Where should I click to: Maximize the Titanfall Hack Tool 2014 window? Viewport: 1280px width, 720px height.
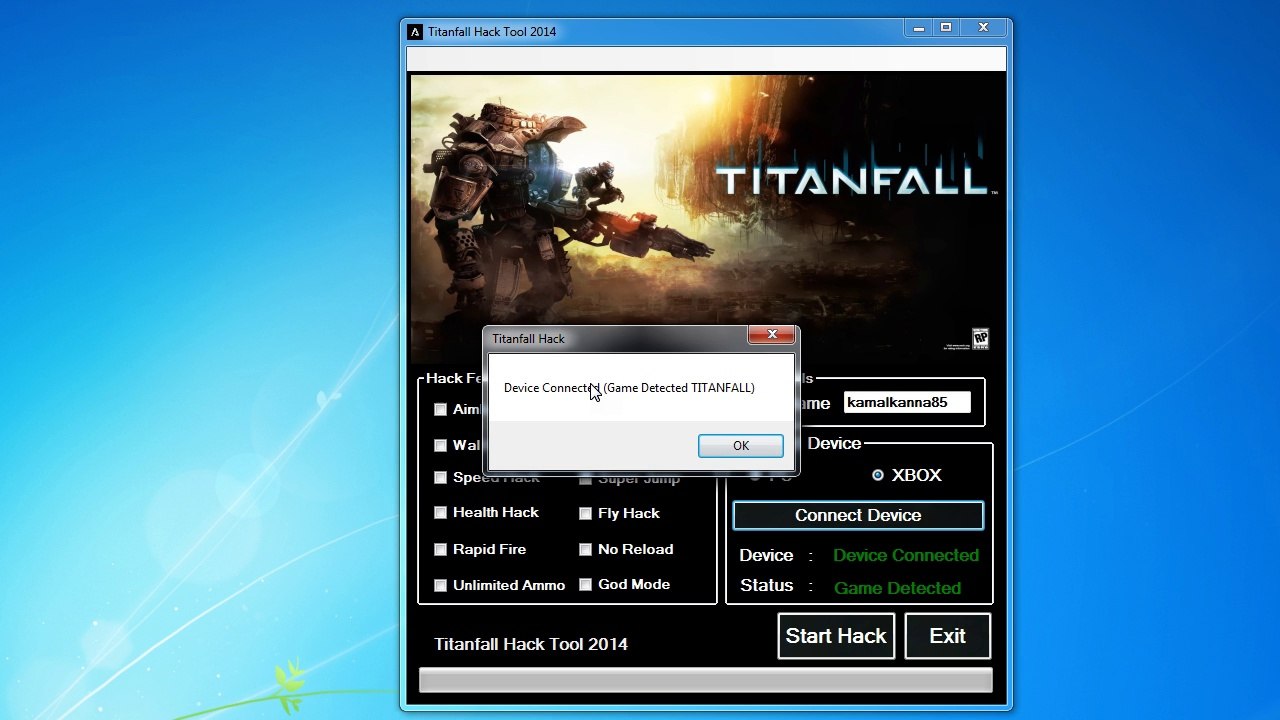(x=945, y=28)
